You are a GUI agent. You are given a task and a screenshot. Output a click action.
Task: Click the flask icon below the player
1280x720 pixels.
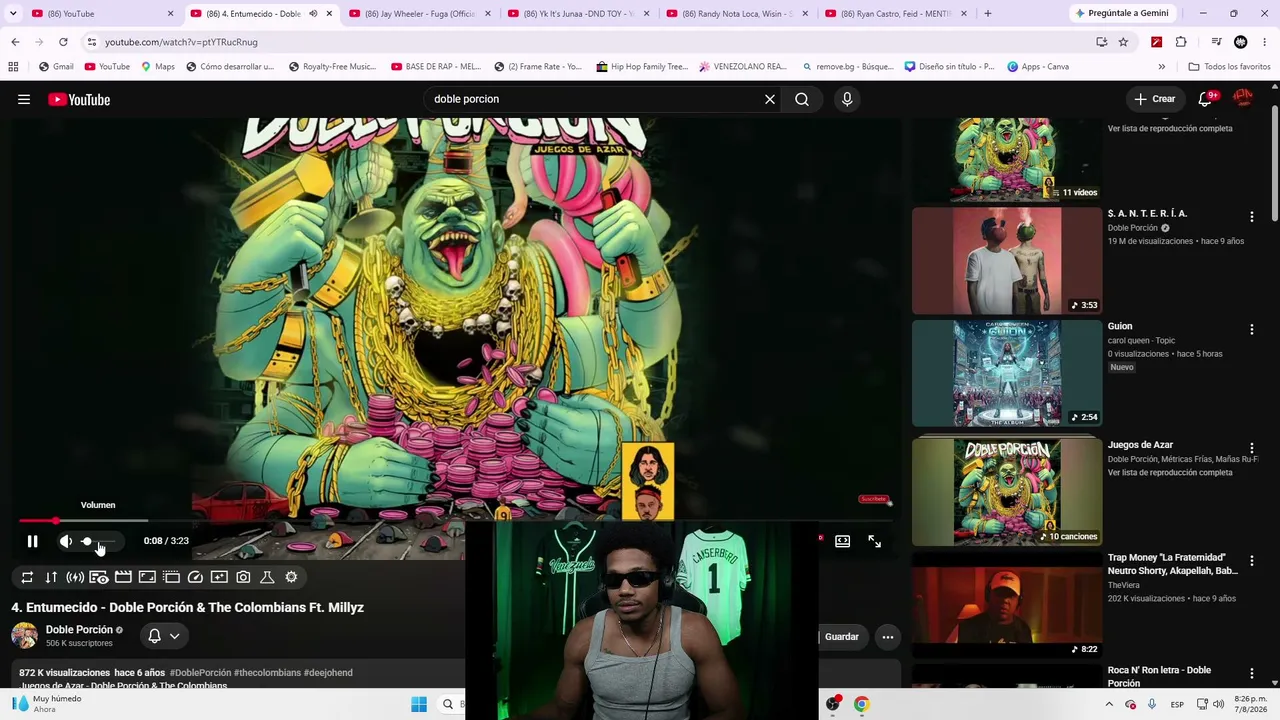pyautogui.click(x=267, y=577)
